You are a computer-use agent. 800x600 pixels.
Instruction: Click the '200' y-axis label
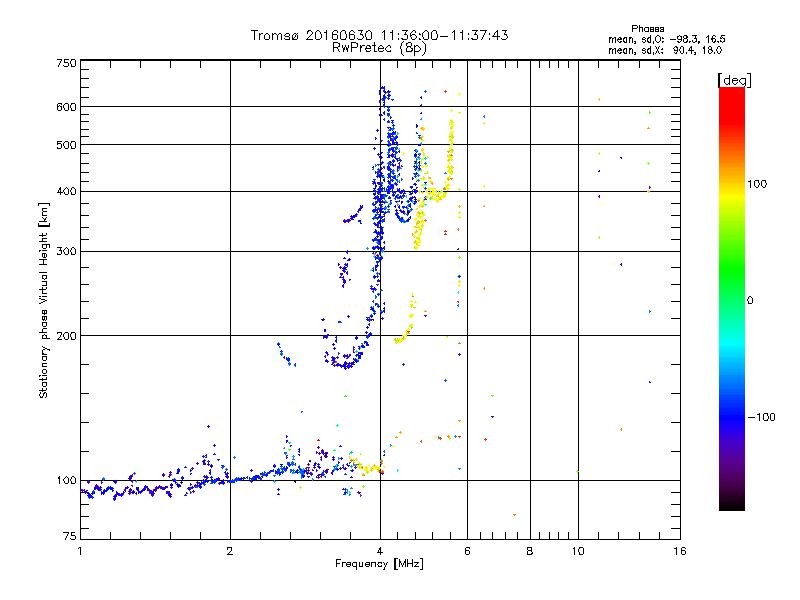[66, 336]
